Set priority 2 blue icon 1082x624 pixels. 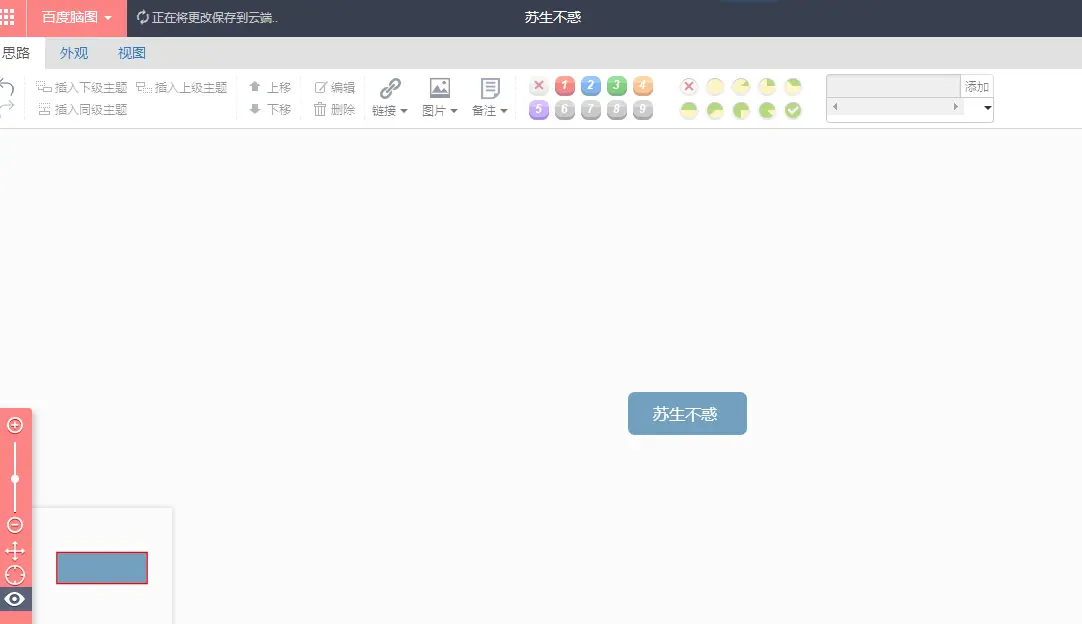tap(591, 86)
